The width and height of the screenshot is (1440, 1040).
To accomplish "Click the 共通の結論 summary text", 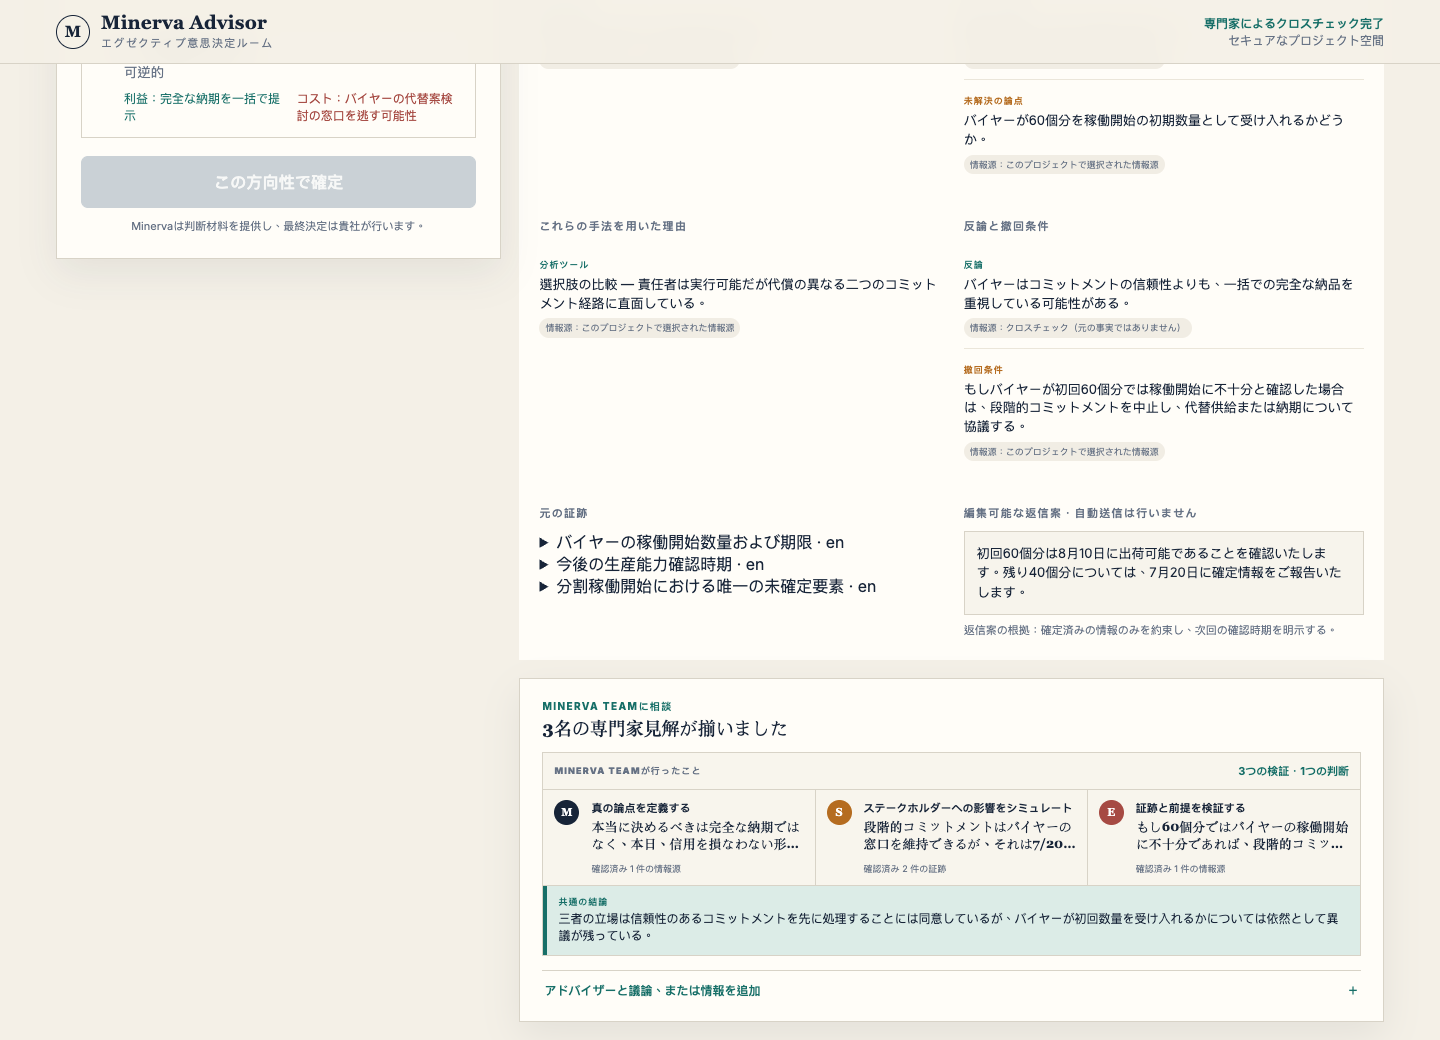I will (x=948, y=927).
